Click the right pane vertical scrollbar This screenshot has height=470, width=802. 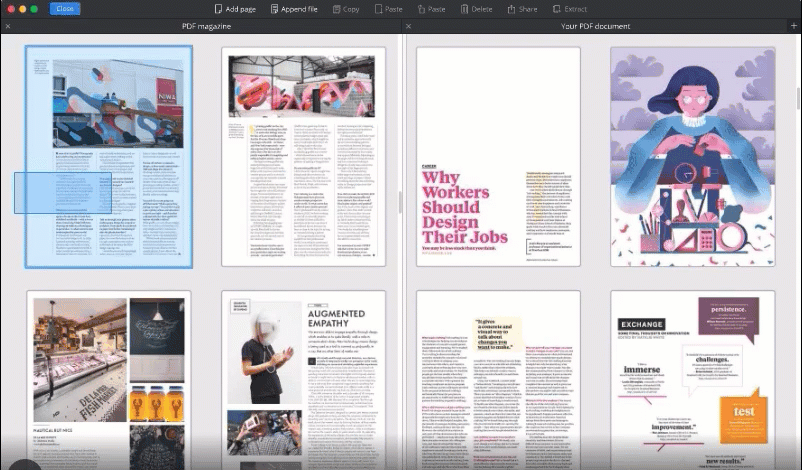click(x=798, y=98)
